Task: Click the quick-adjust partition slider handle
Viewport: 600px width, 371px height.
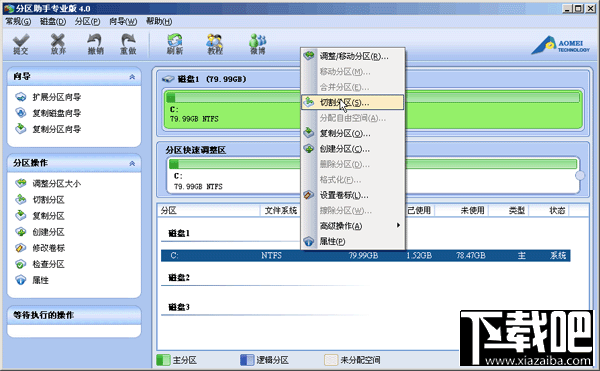Action: coord(580,175)
